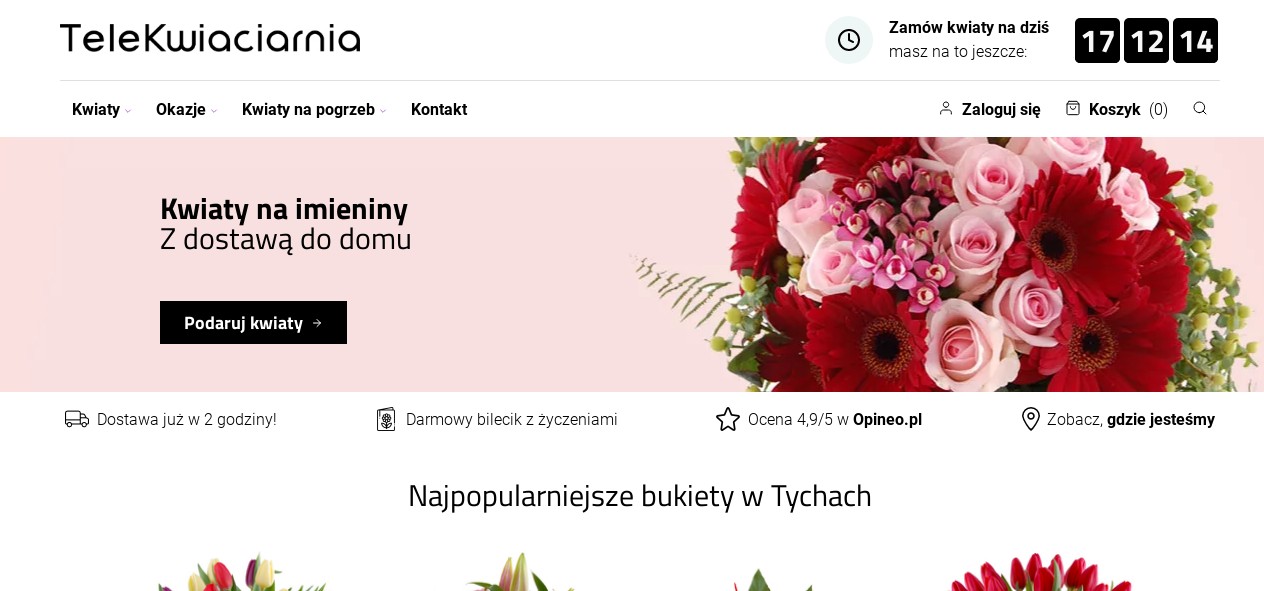Screen dimensions: 1264x591
Task: Click the search magnifier icon
Action: pos(1200,108)
